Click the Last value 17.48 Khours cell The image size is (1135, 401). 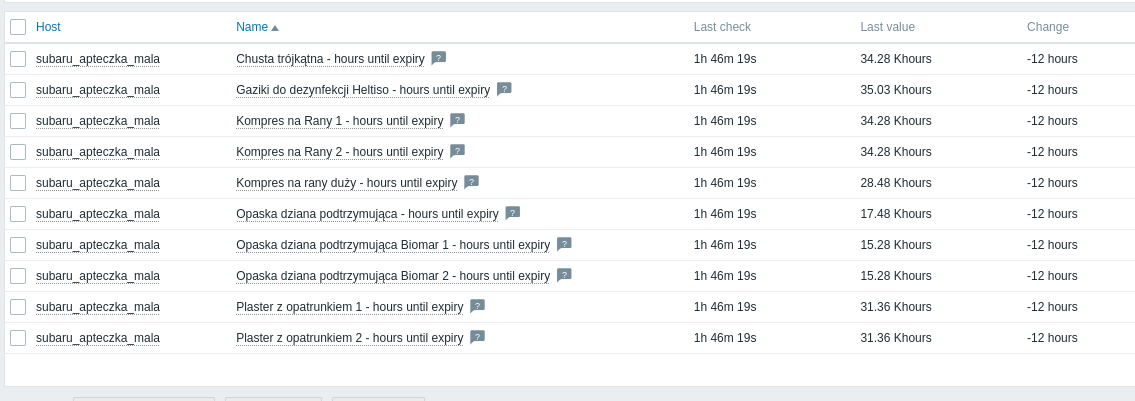[895, 214]
